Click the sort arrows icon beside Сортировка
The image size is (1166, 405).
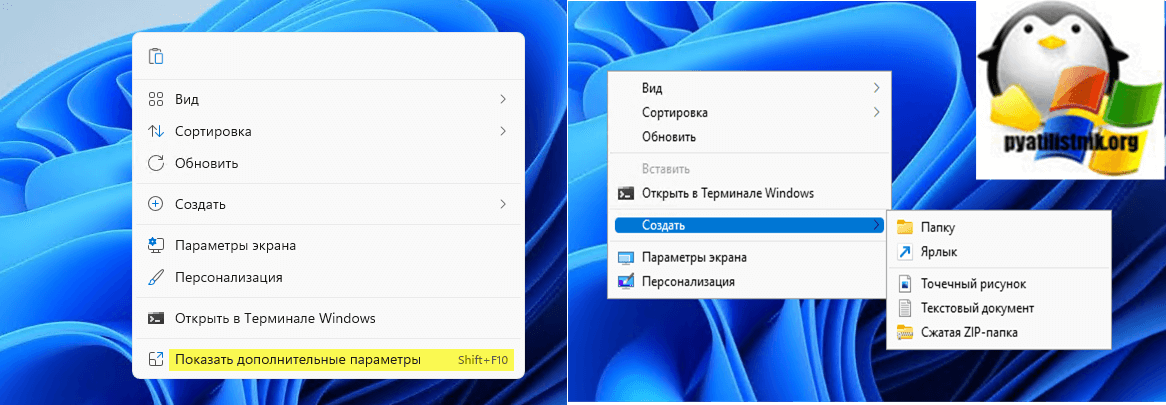click(x=155, y=131)
